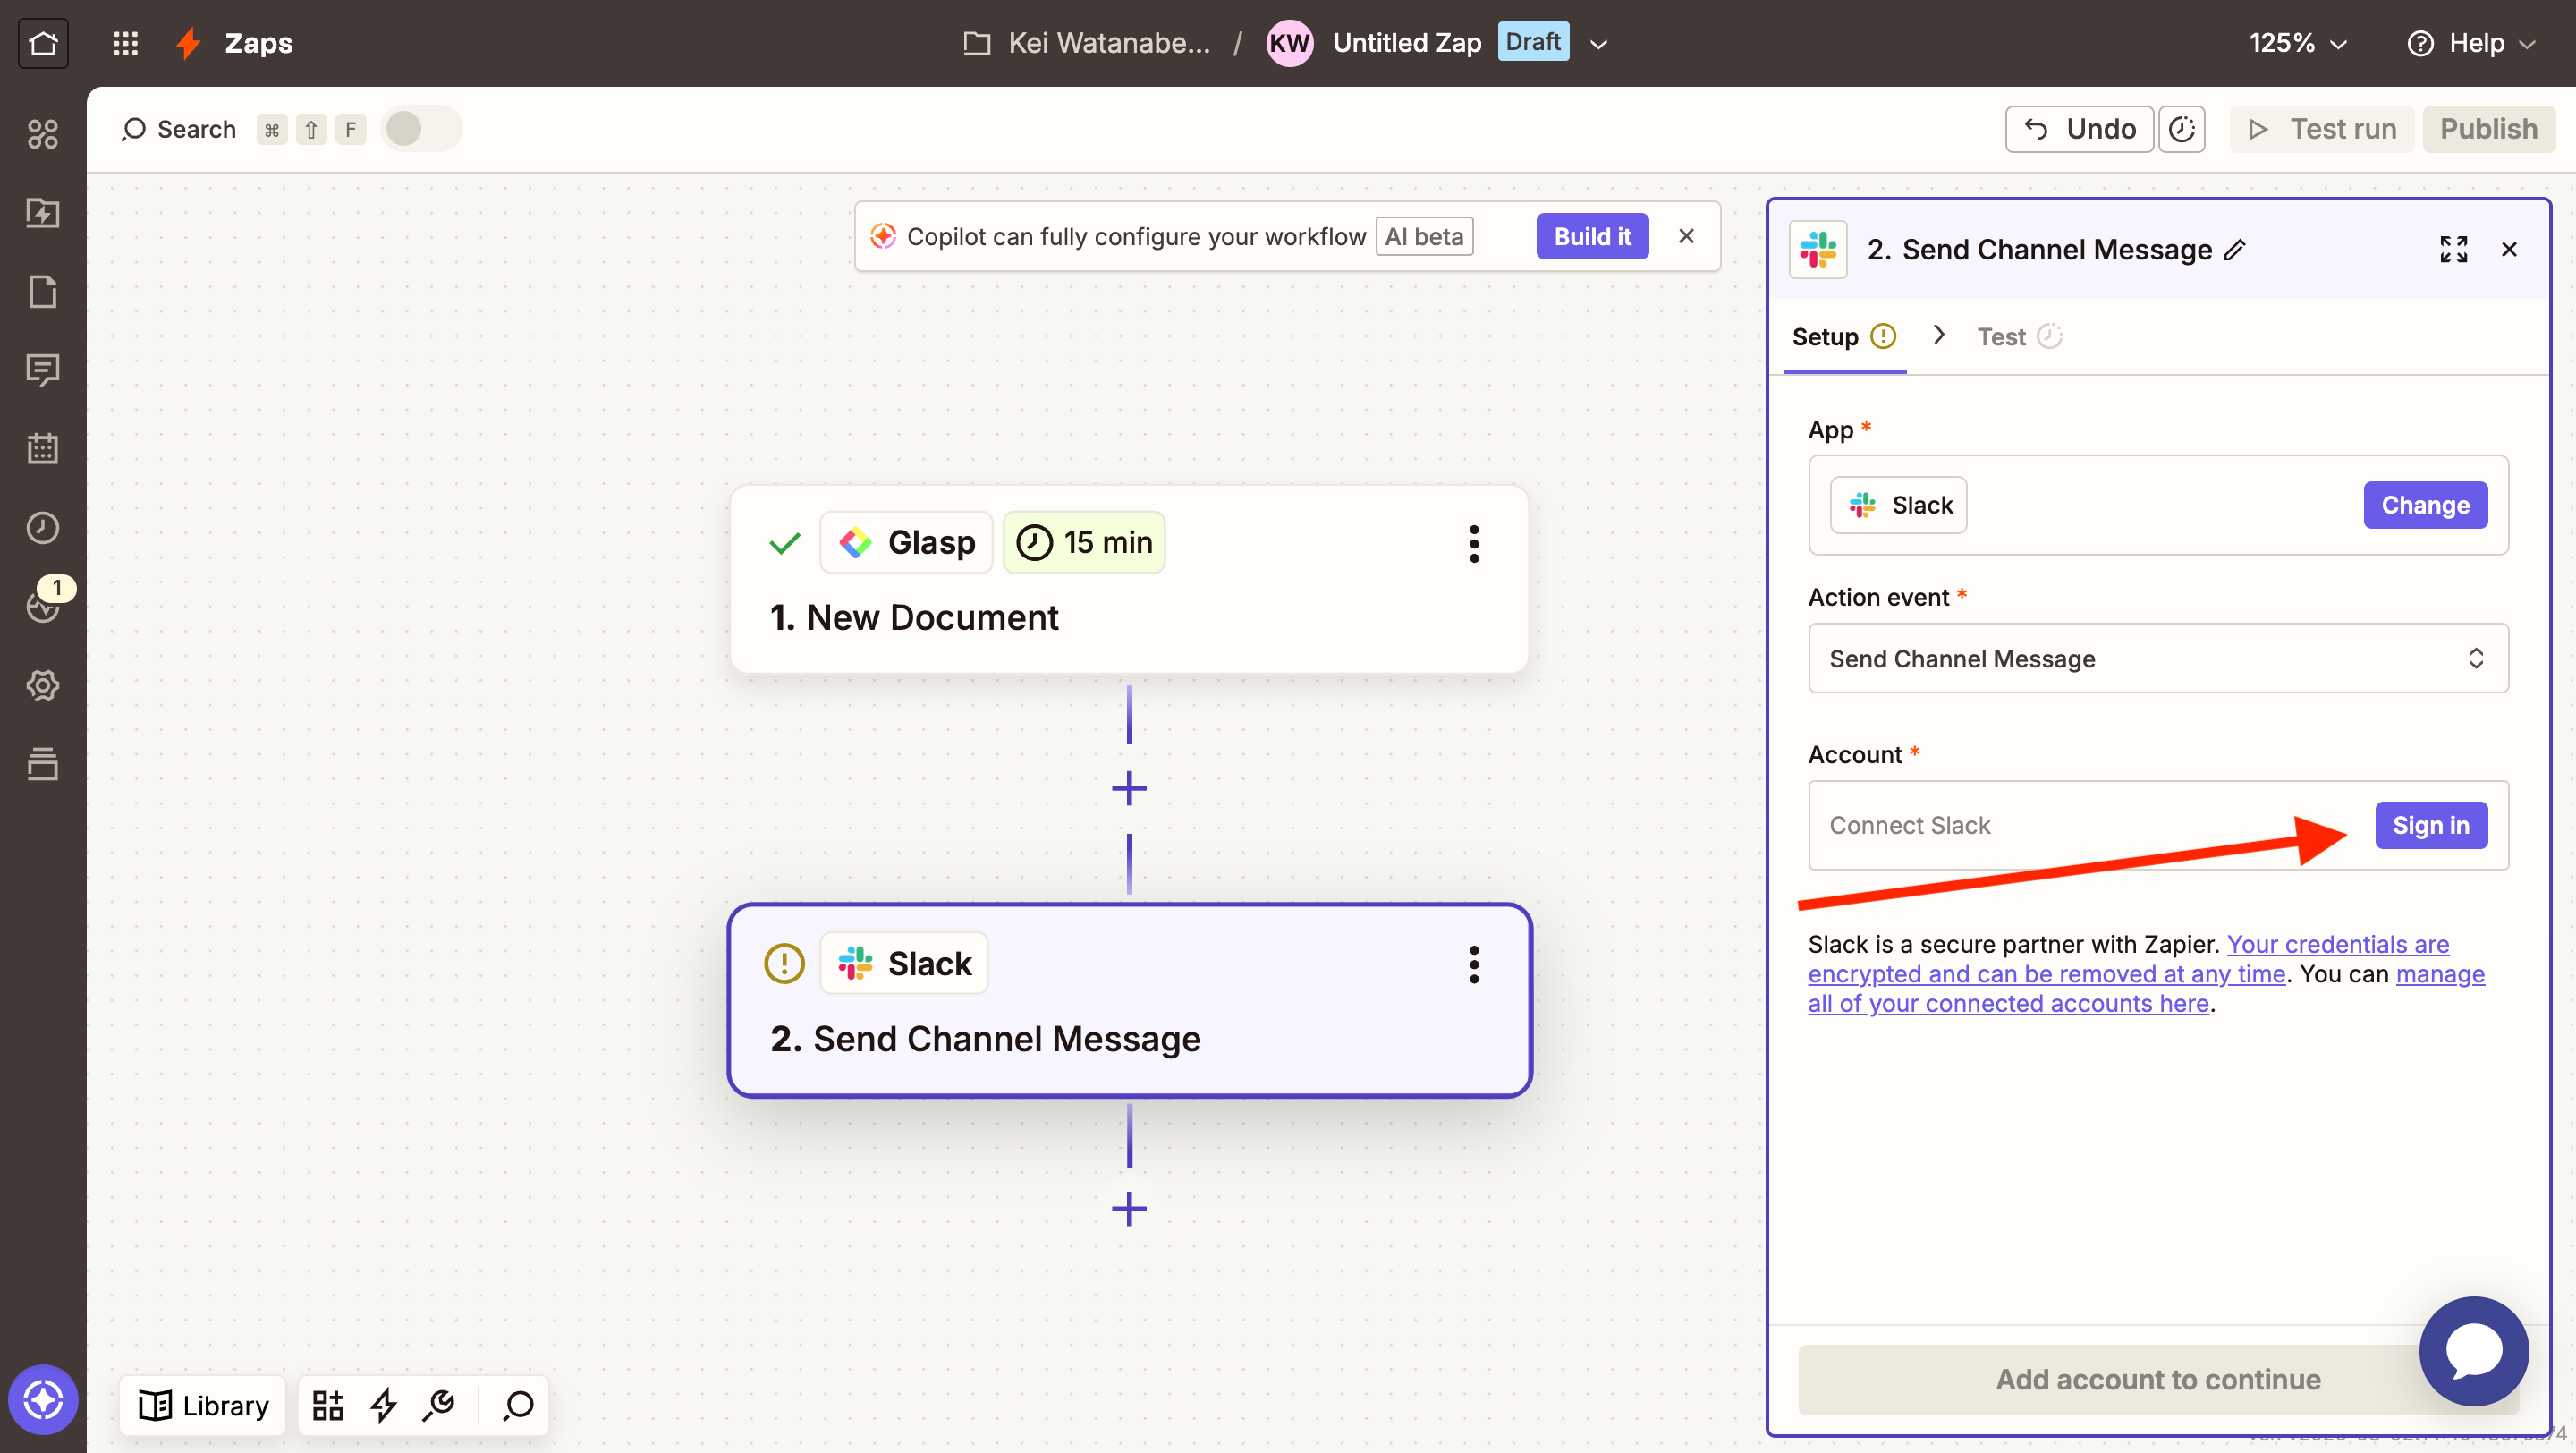Click the expand panel fullscreen icon
This screenshot has height=1453, width=2576.
(2453, 249)
